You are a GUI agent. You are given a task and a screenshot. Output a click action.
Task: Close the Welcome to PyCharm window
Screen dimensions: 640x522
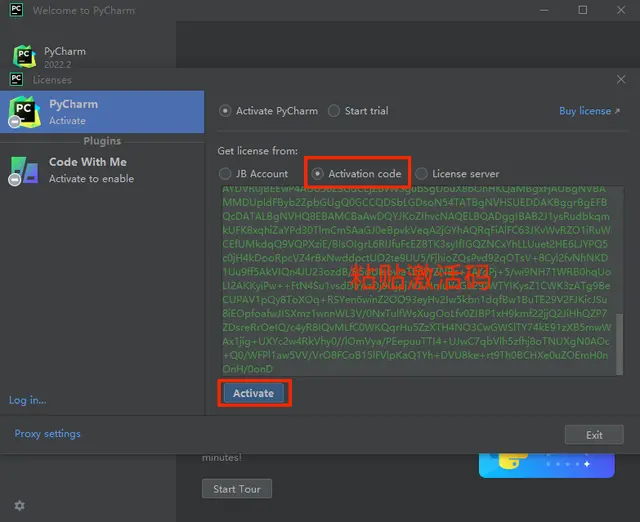click(621, 10)
